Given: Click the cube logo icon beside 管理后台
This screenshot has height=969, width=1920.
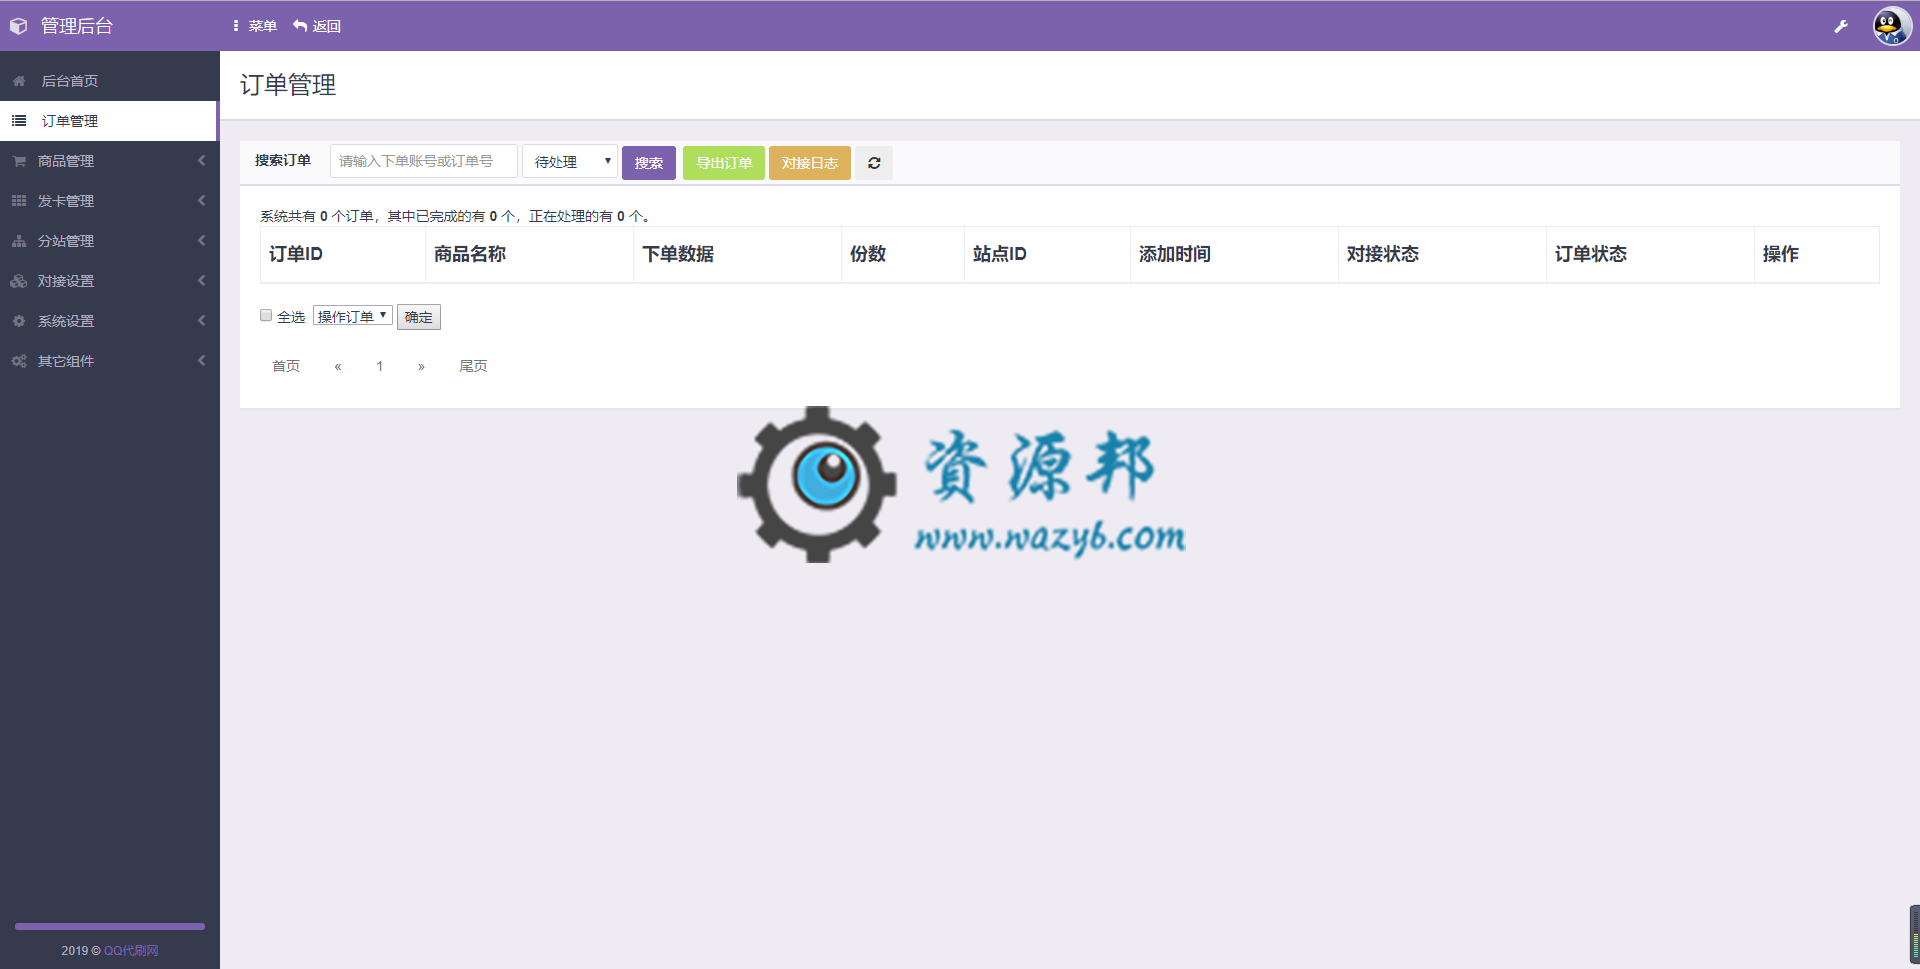Looking at the screenshot, I should click(x=18, y=26).
